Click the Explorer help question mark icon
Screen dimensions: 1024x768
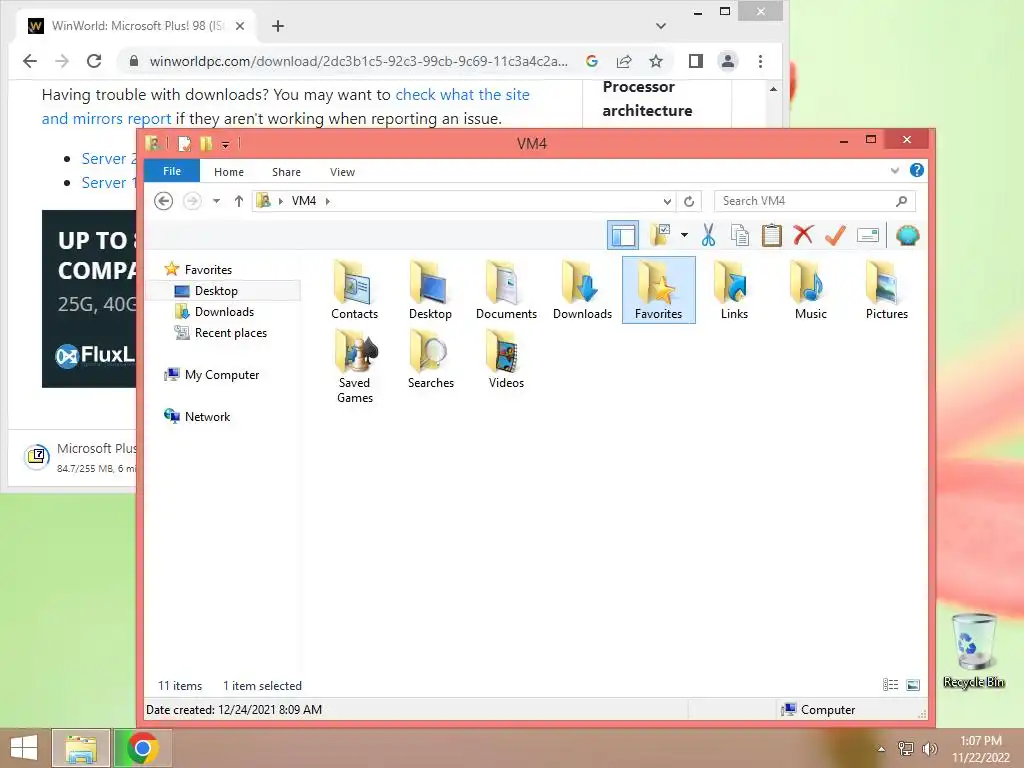[x=917, y=170]
